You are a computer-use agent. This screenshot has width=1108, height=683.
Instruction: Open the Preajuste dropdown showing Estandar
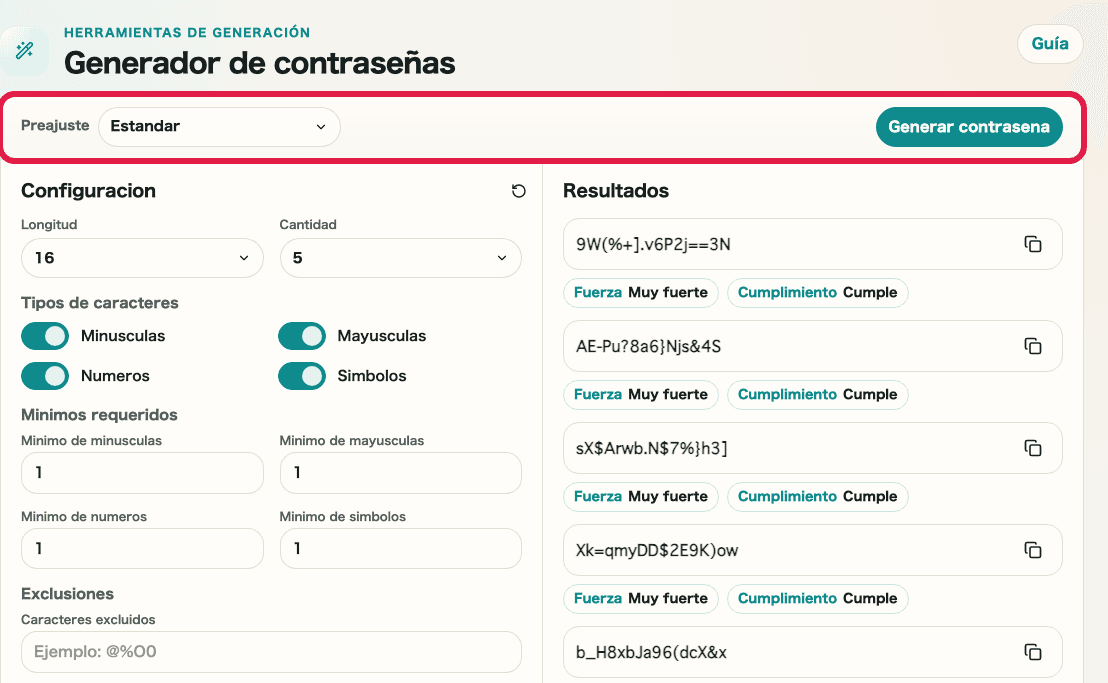point(218,127)
